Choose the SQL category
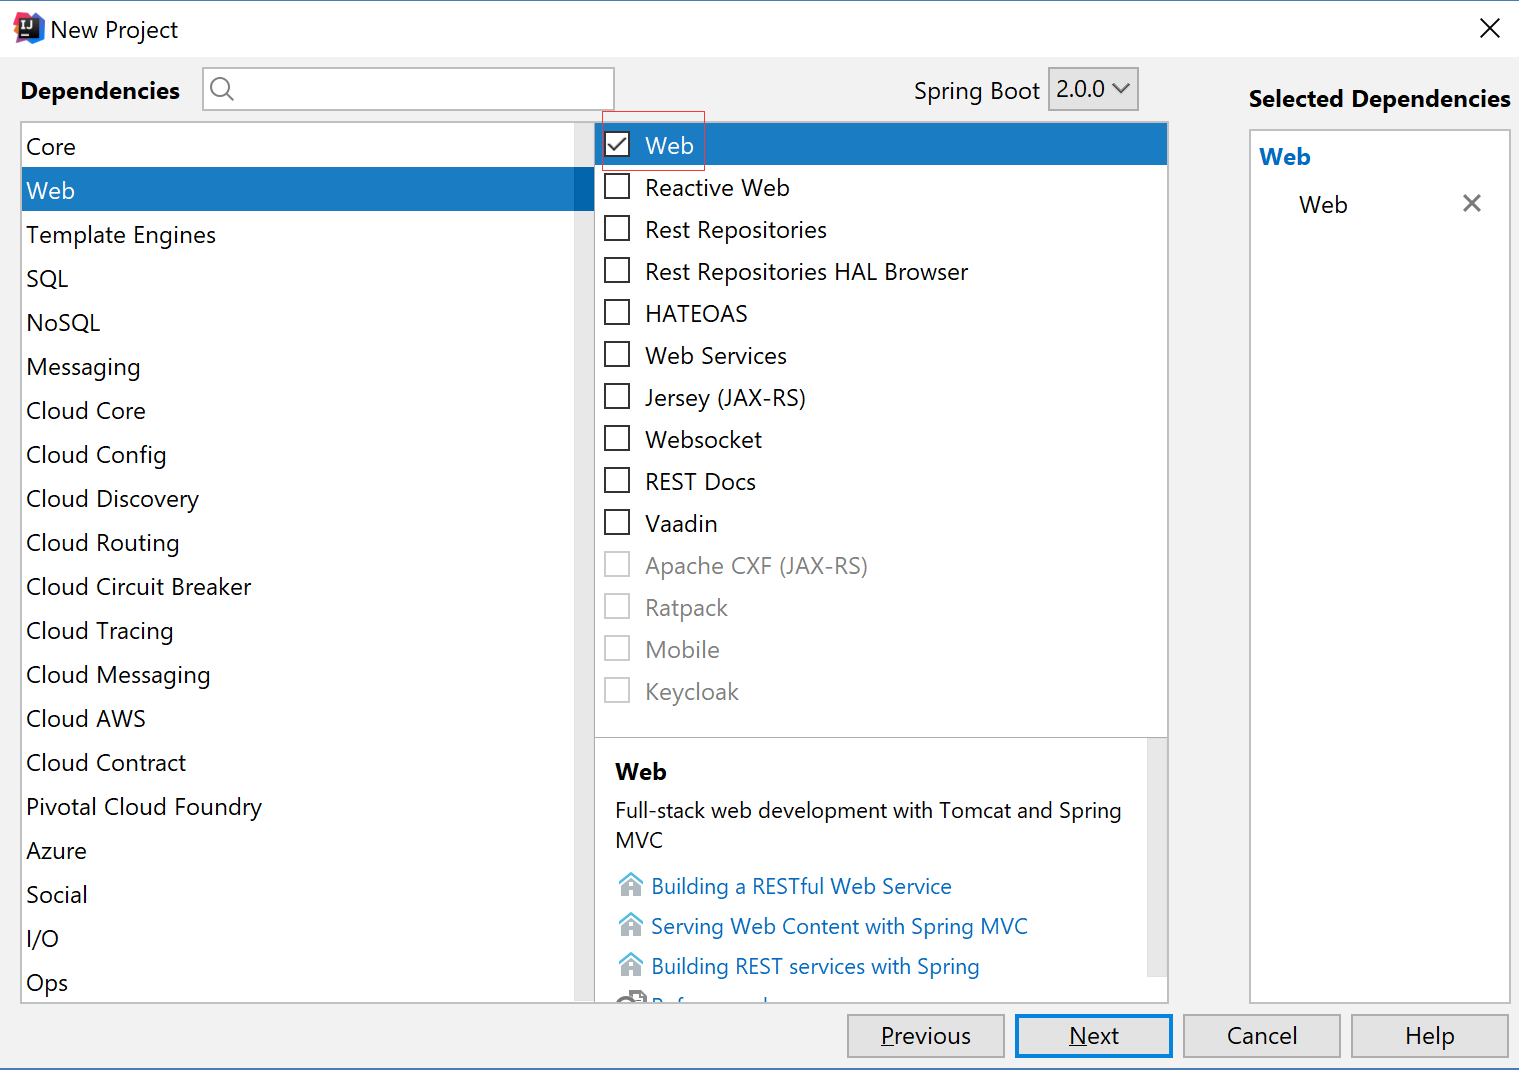This screenshot has width=1519, height=1070. pyautogui.click(x=298, y=279)
